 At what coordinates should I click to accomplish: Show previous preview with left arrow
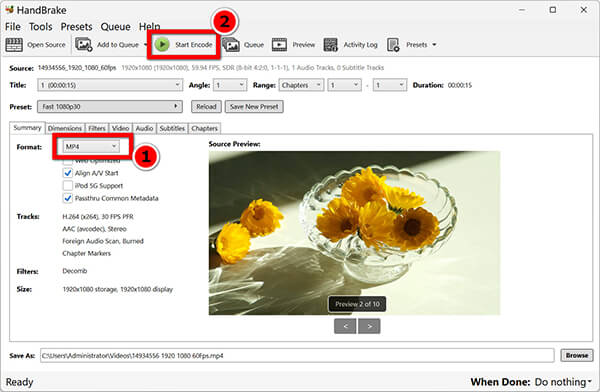tap(345, 326)
